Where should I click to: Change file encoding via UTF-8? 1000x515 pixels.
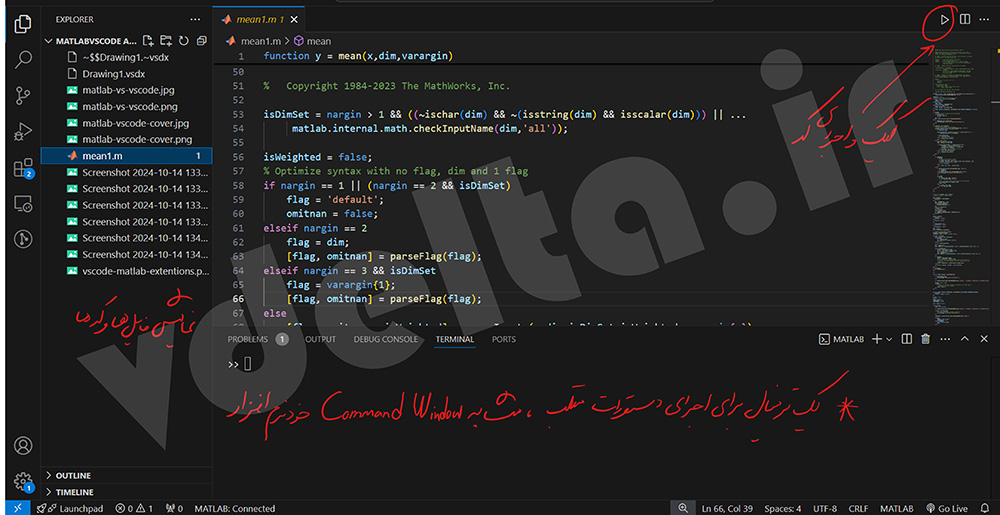tap(825, 508)
